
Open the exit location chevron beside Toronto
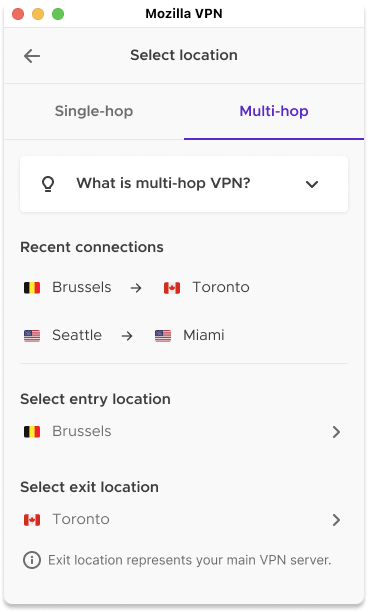pos(336,519)
